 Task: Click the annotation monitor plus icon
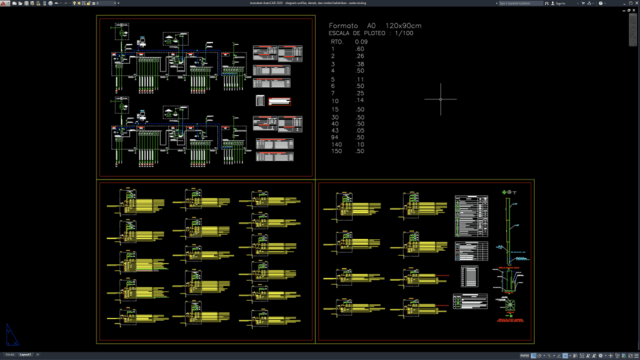click(611, 356)
